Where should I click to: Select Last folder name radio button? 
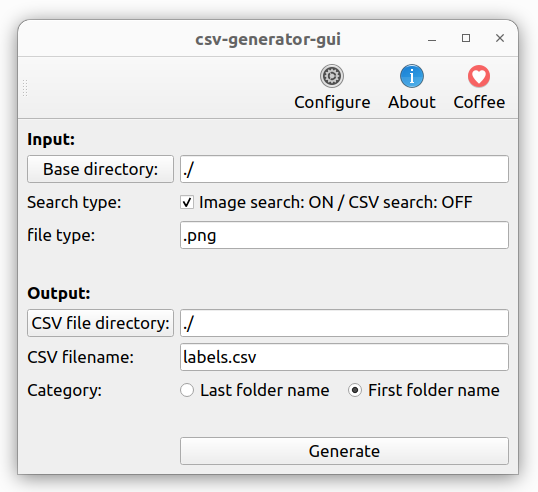(x=187, y=390)
